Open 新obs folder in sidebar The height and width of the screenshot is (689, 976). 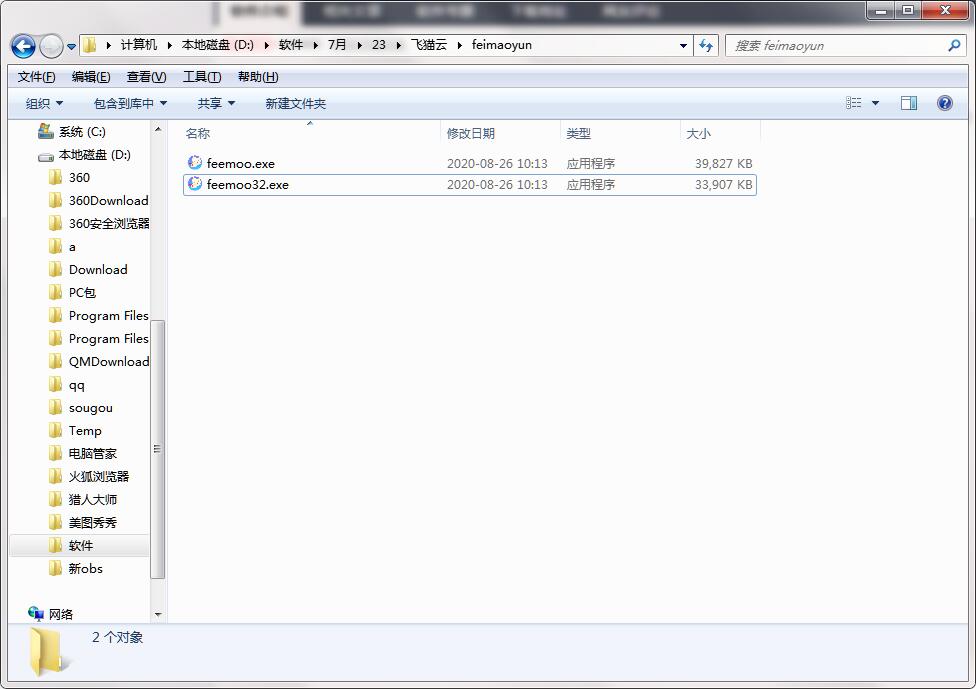click(x=85, y=569)
